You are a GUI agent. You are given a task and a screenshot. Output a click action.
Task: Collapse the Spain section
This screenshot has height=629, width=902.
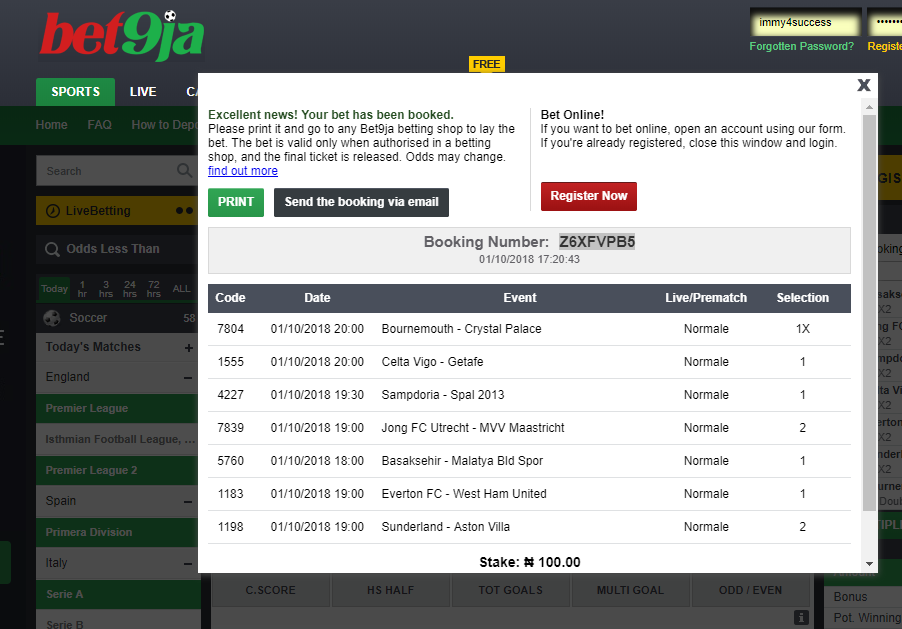pos(188,502)
